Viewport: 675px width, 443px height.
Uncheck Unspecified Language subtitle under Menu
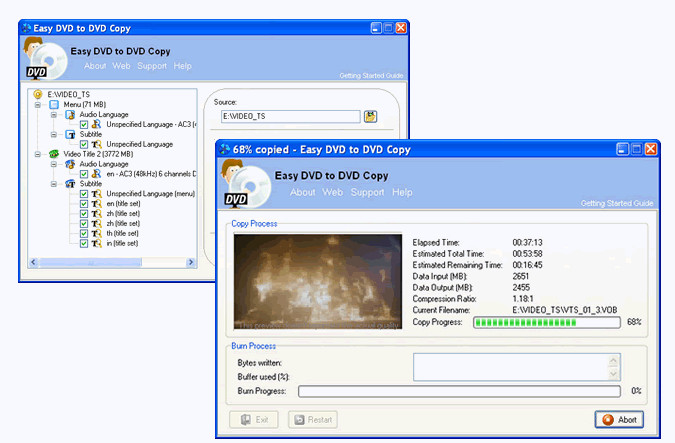coord(84,145)
